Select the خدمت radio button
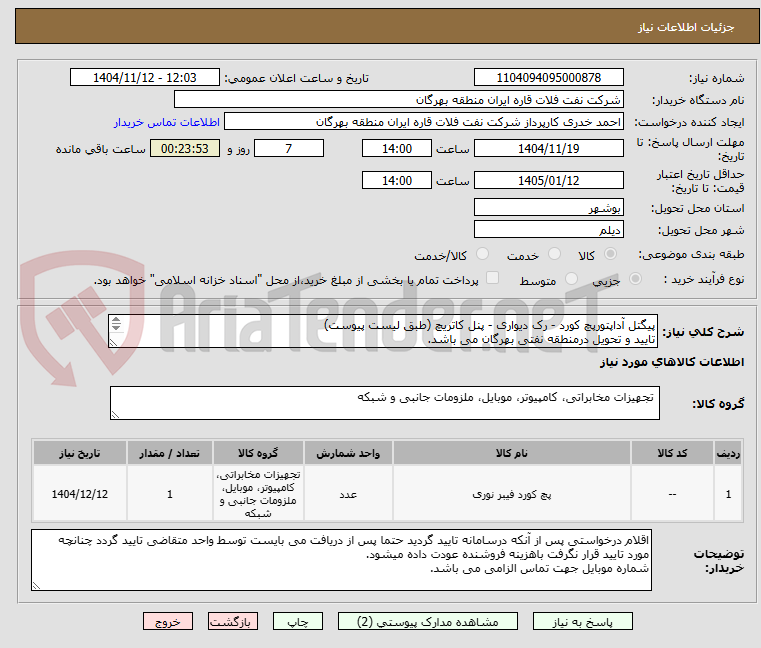 tap(554, 254)
